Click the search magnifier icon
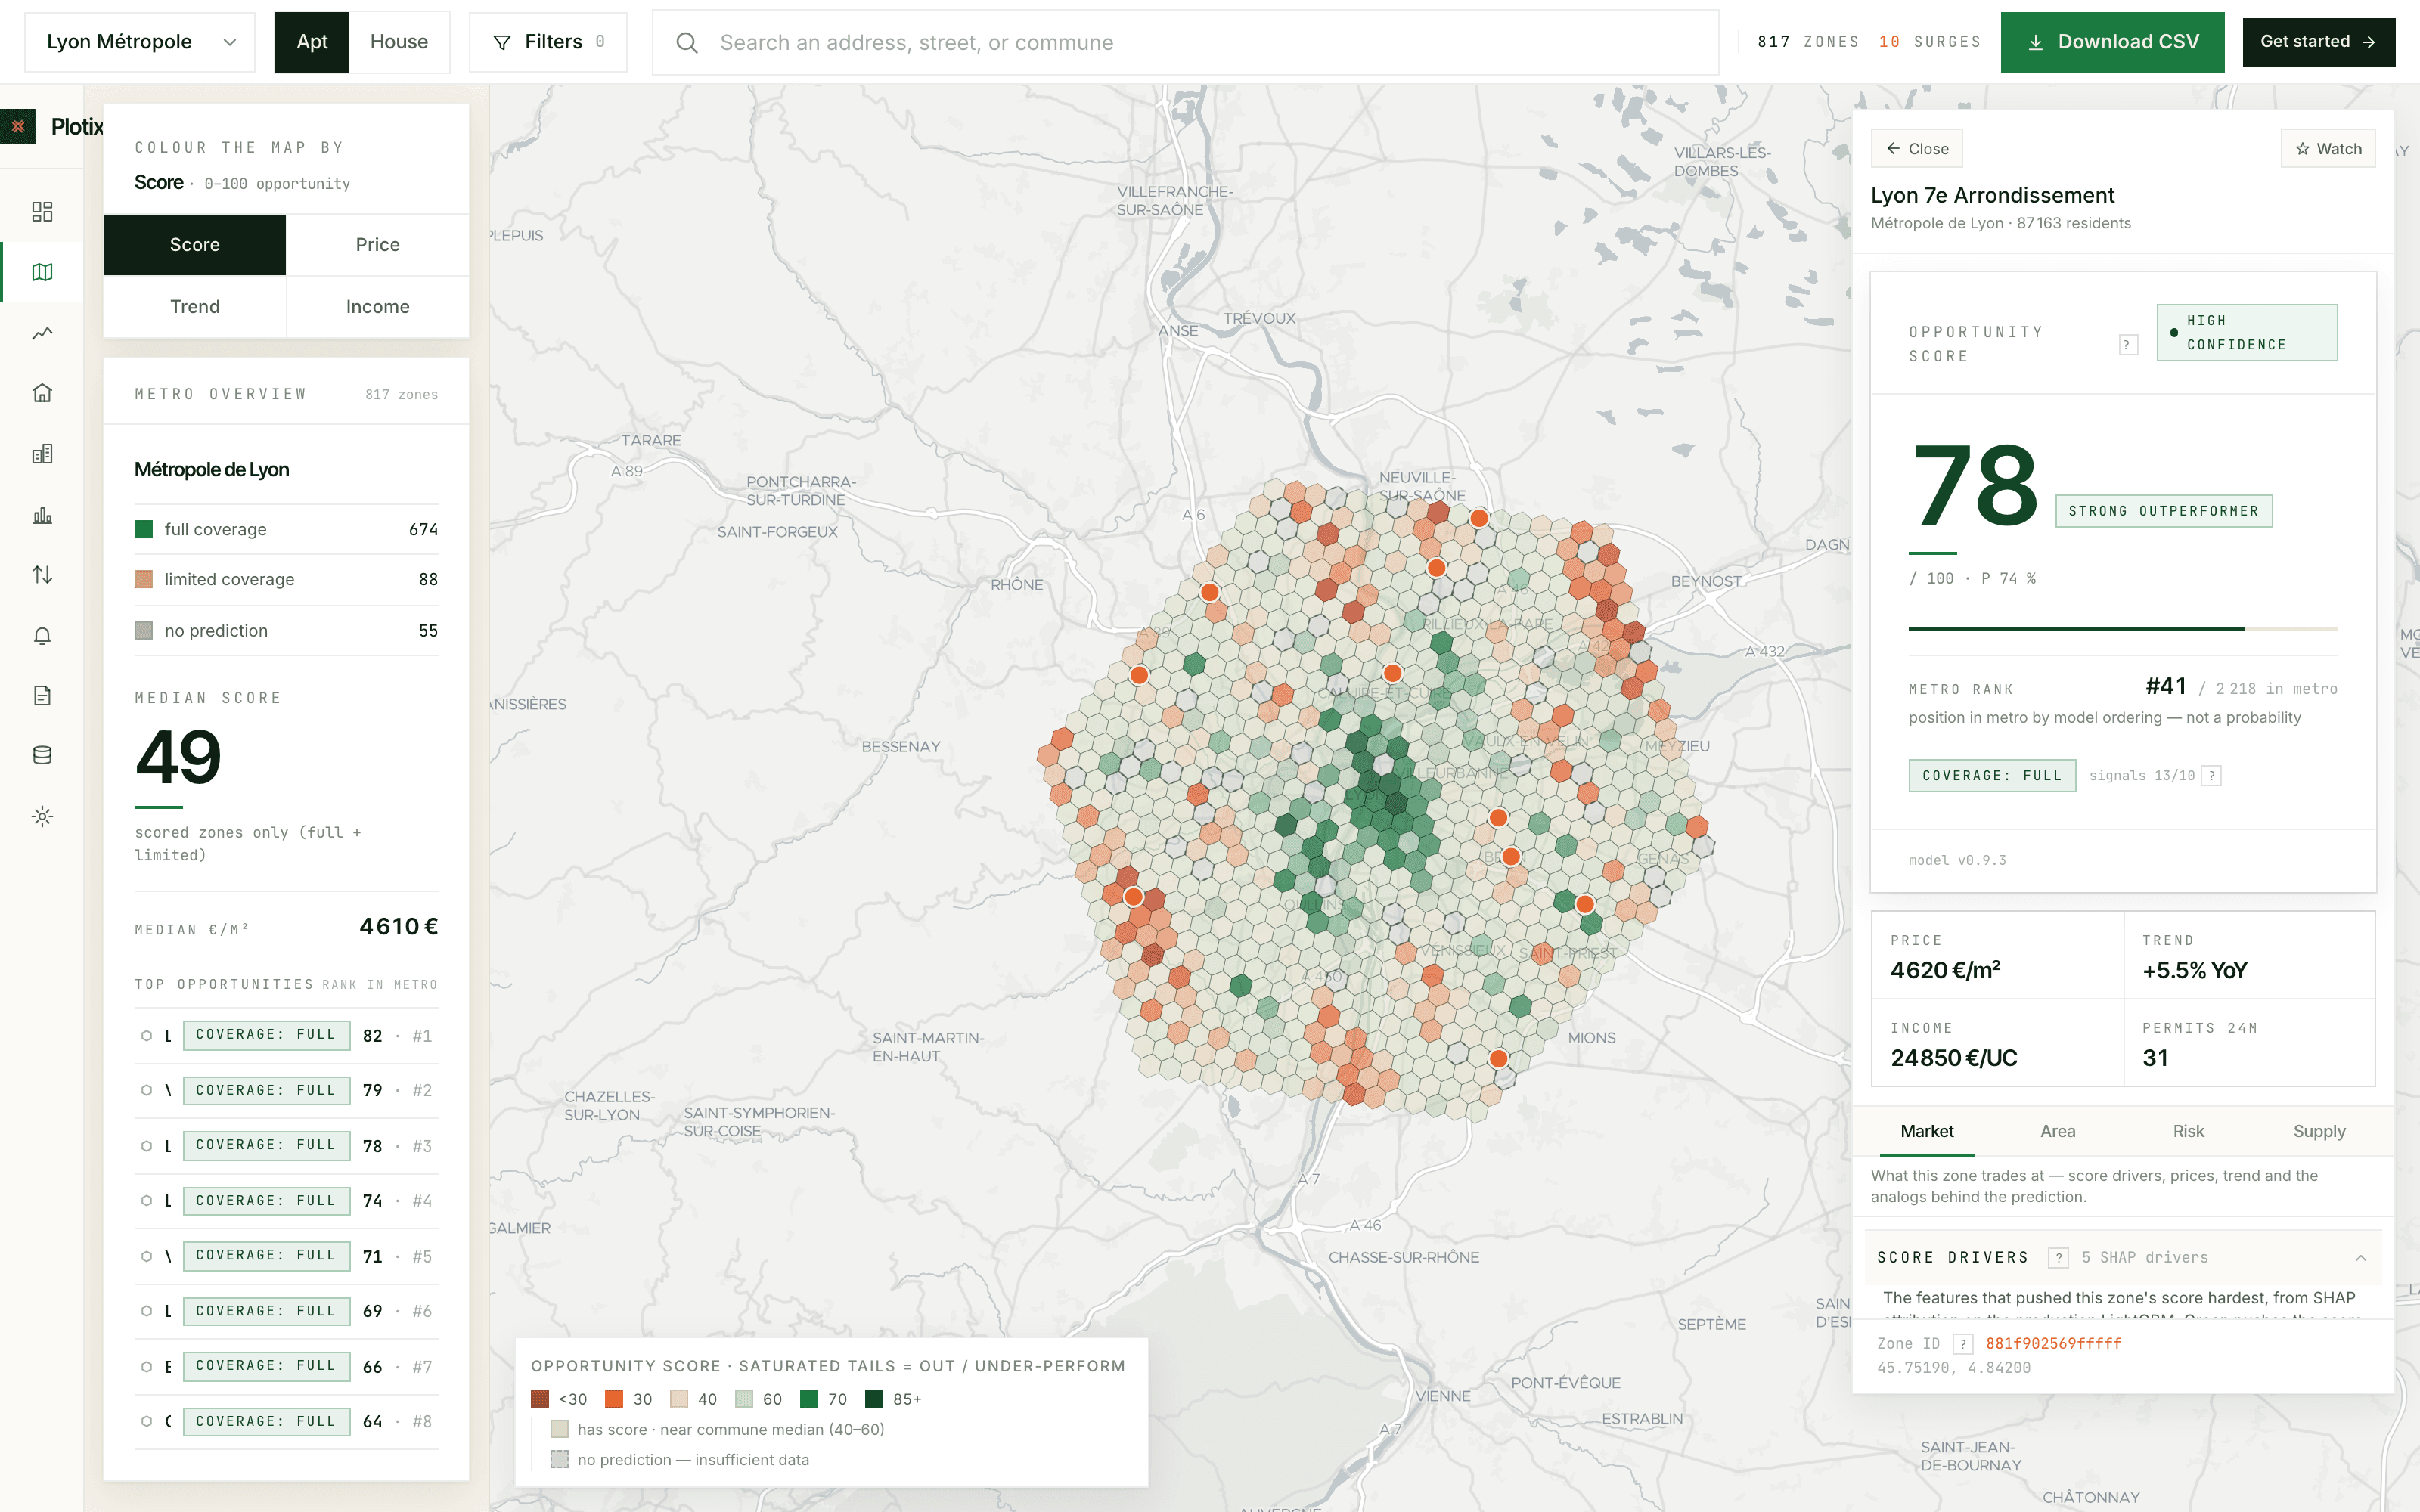The height and width of the screenshot is (1512, 2420). pos(687,42)
